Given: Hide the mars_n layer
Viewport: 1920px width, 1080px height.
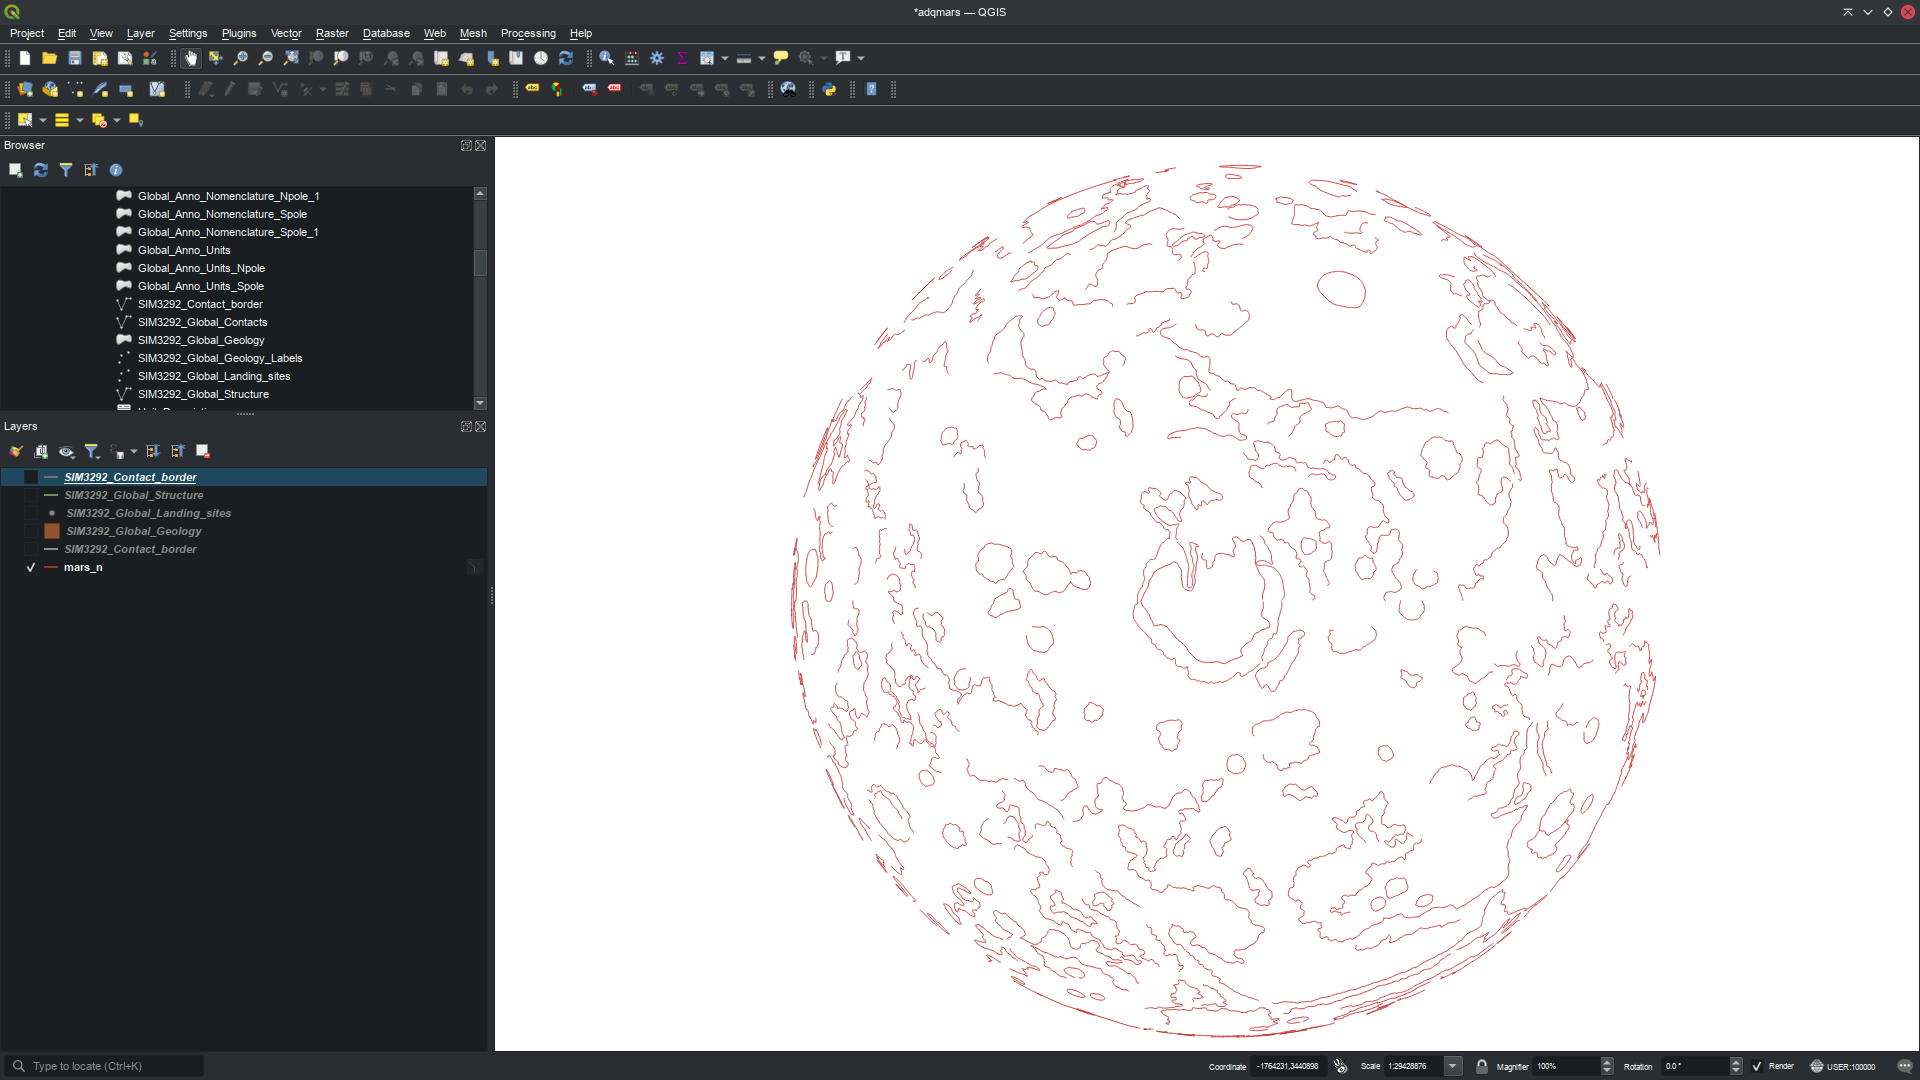Looking at the screenshot, I should 30,567.
